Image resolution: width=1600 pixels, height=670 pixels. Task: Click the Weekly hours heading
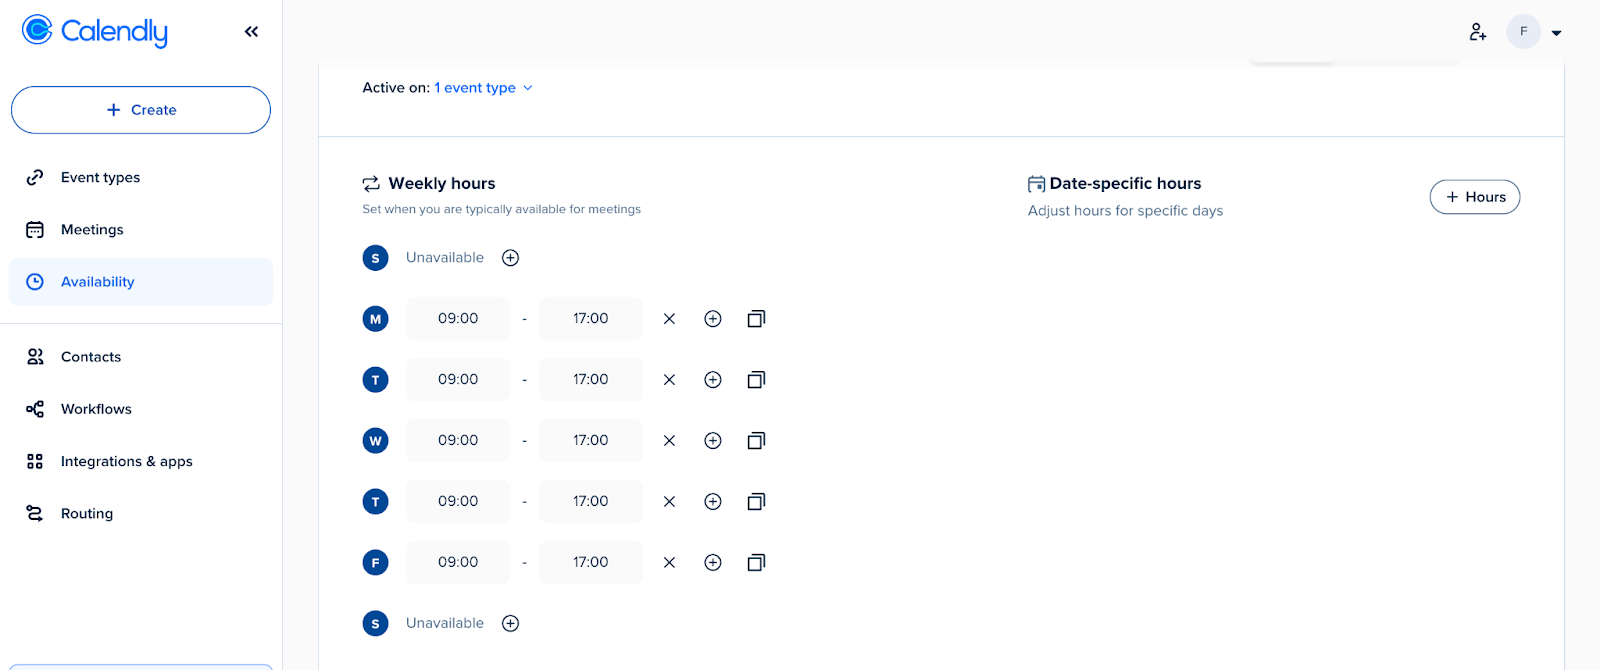(x=442, y=184)
